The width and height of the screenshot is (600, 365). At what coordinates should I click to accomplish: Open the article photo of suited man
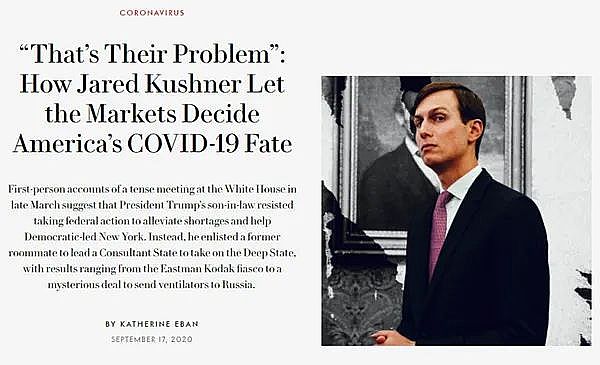456,211
